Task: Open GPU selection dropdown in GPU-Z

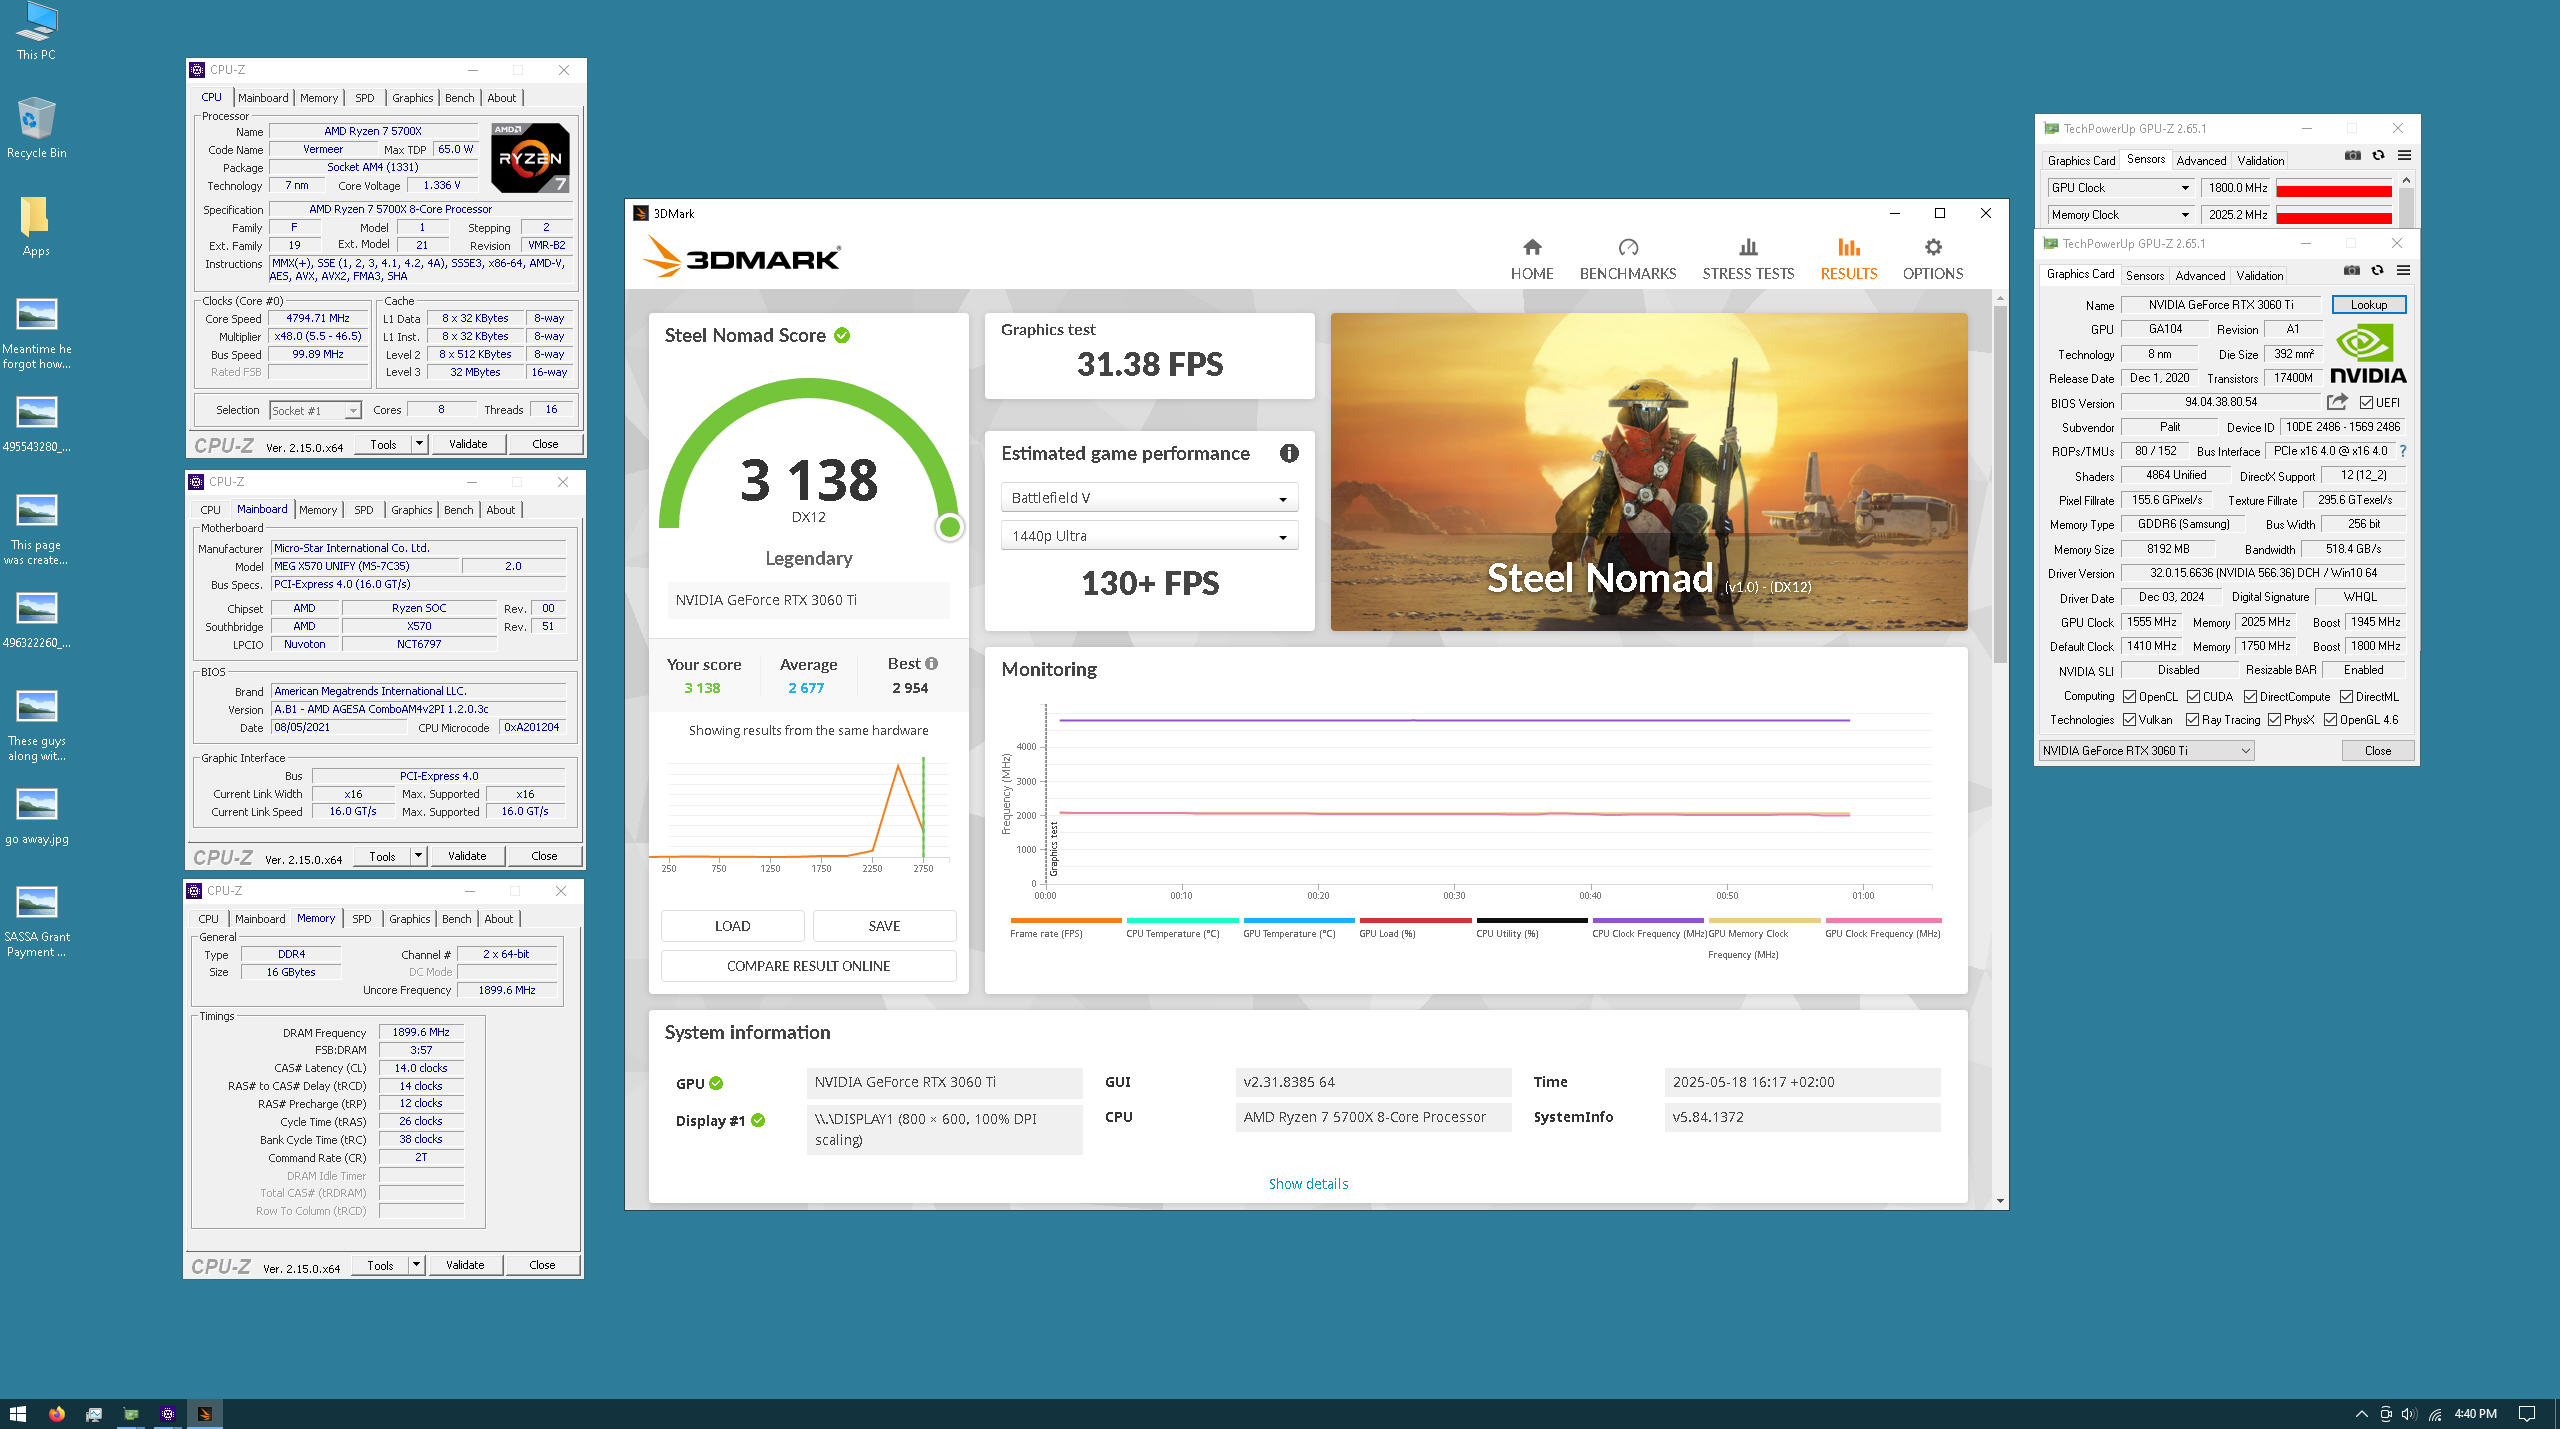Action: coord(2146,751)
